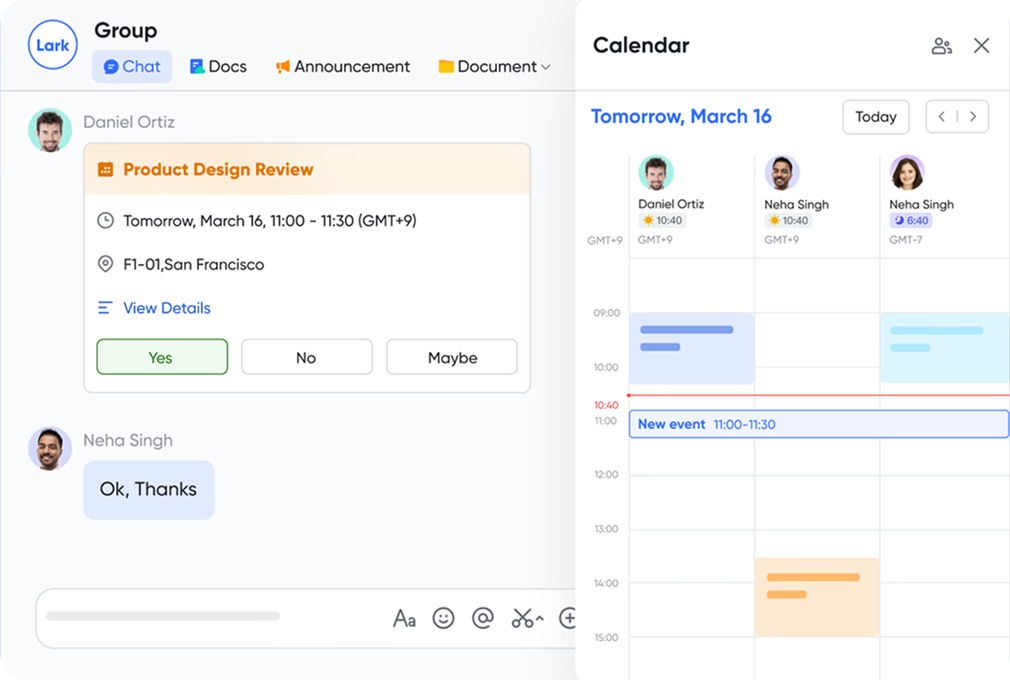1010x680 pixels.
Task: Choose Maybe for the meeting invite
Action: [452, 357]
